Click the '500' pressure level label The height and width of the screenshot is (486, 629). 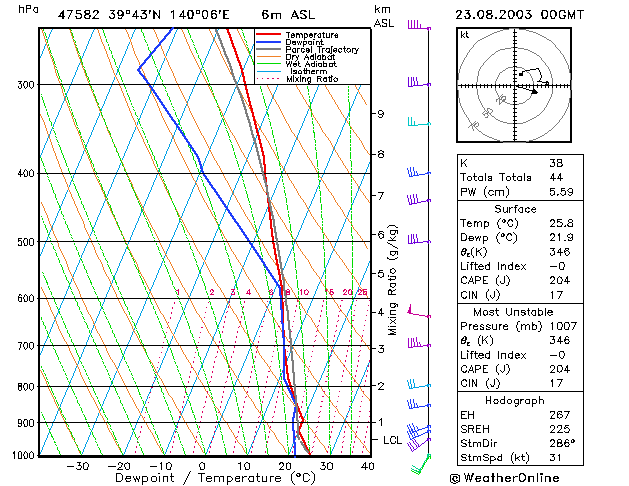click(26, 242)
